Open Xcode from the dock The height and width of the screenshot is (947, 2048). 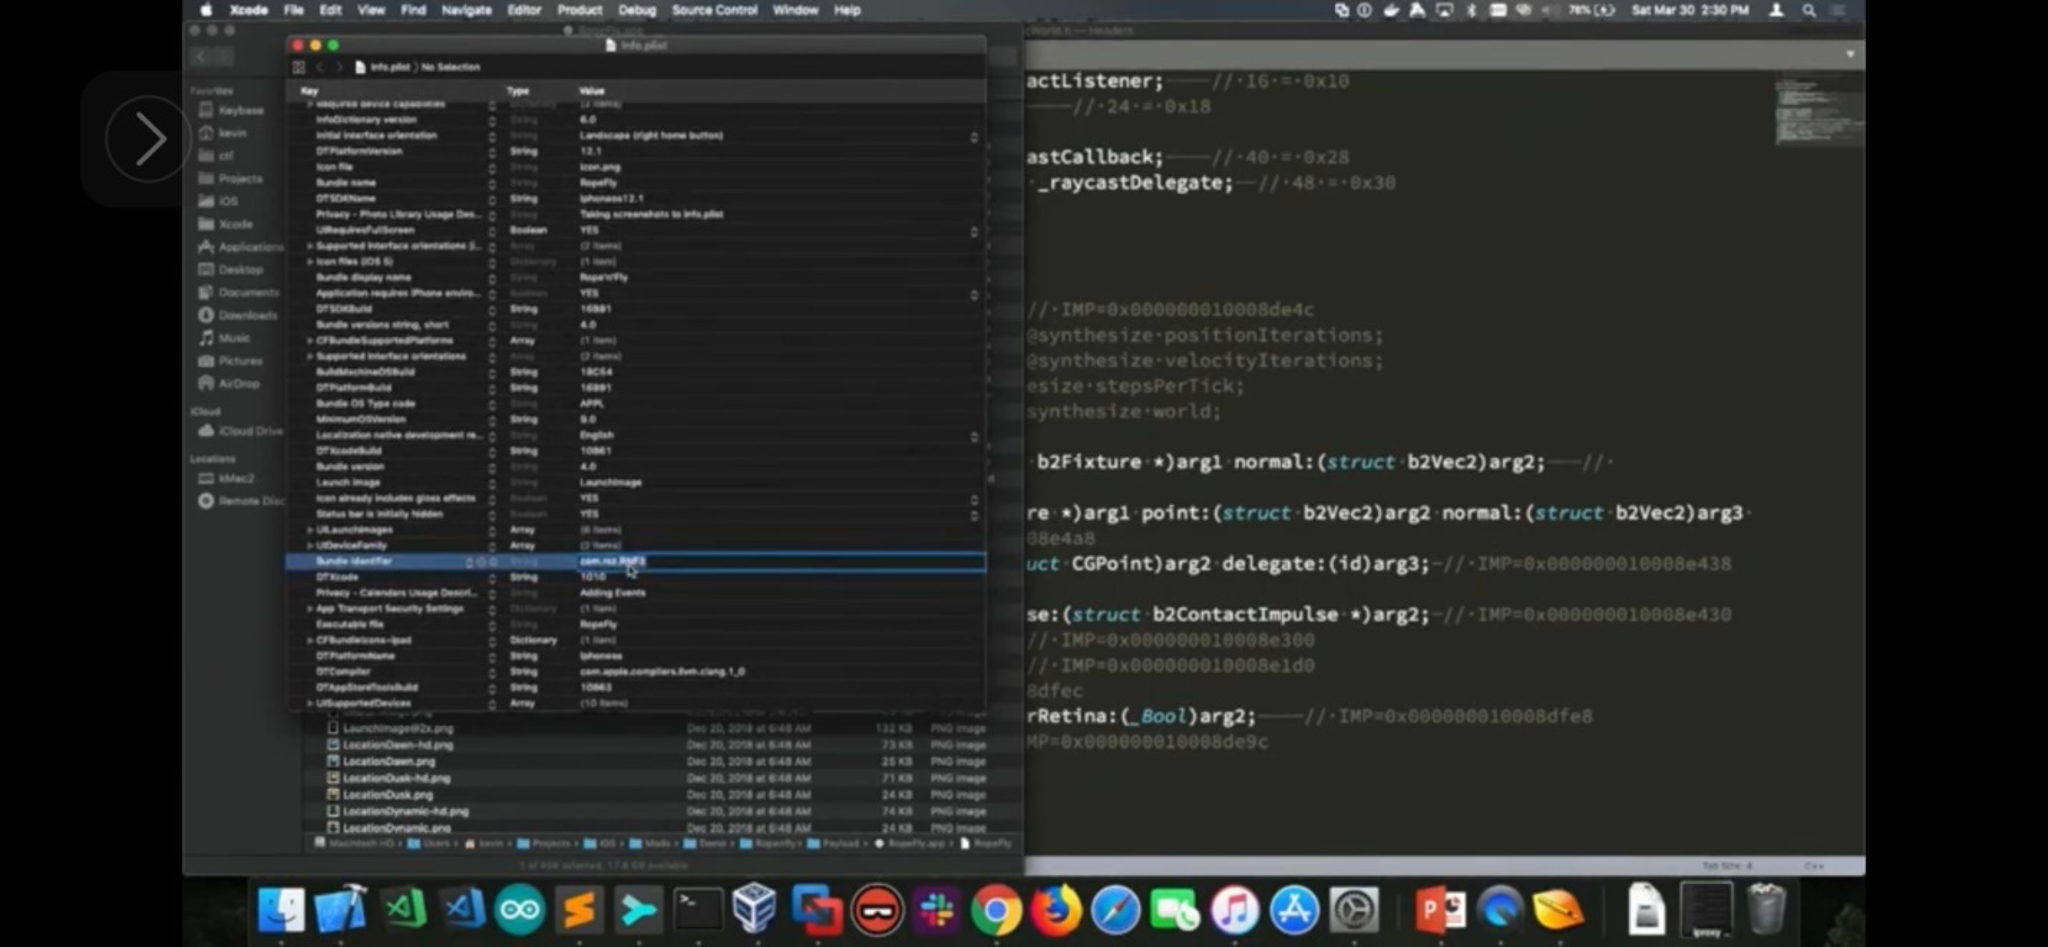tap(340, 910)
